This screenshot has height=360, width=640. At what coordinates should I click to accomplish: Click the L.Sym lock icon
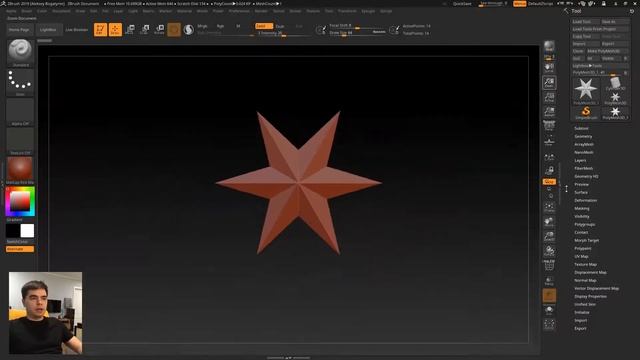[549, 171]
